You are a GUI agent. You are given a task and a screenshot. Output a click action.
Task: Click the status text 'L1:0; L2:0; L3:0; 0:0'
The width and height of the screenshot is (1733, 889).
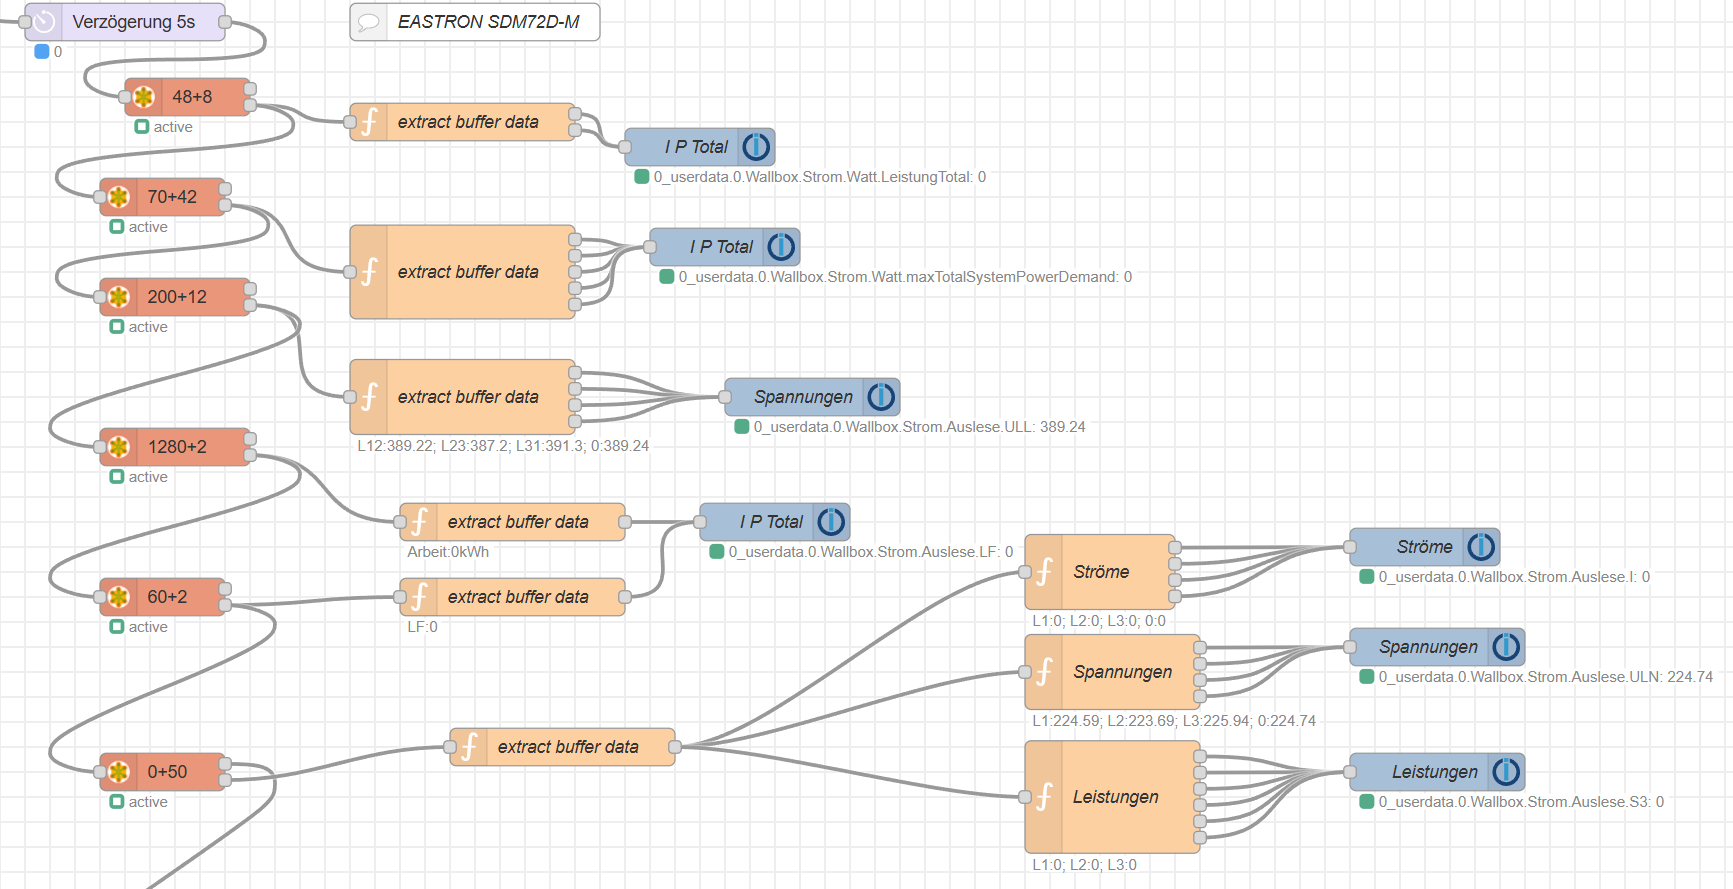click(1099, 621)
